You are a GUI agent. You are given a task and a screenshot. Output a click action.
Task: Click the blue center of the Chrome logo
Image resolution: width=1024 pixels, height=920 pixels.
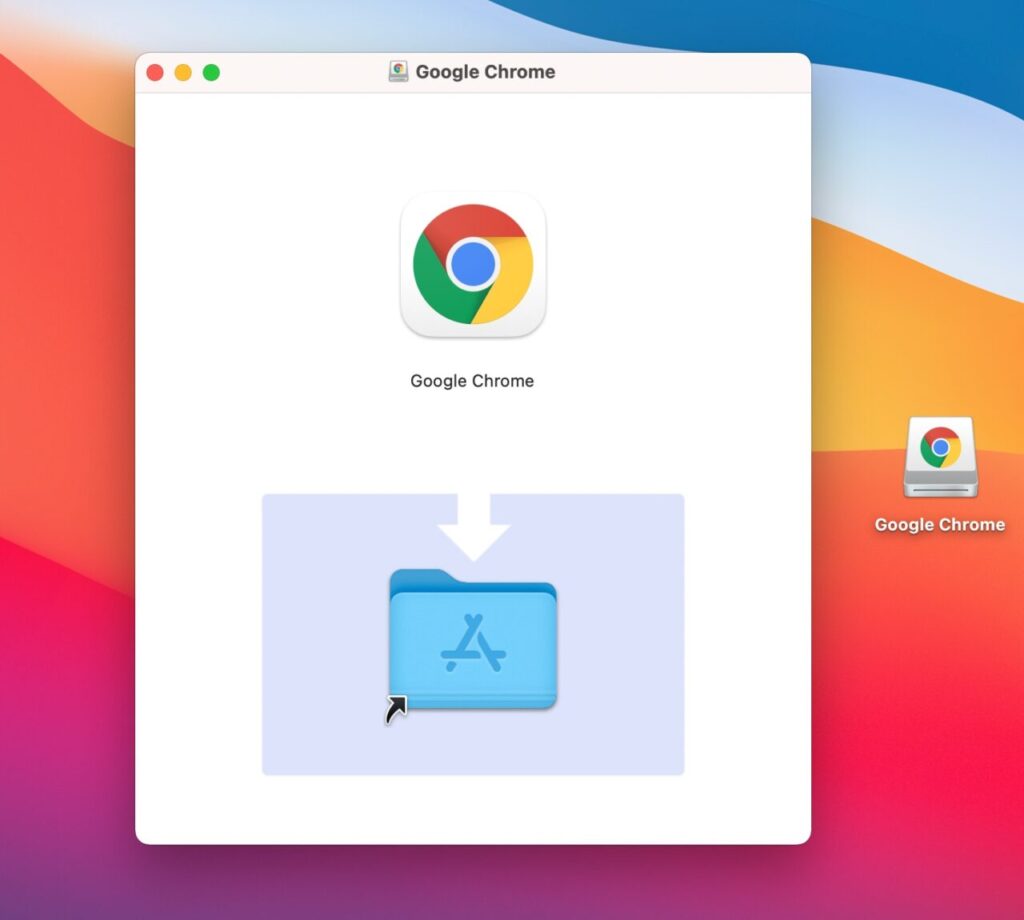point(472,265)
